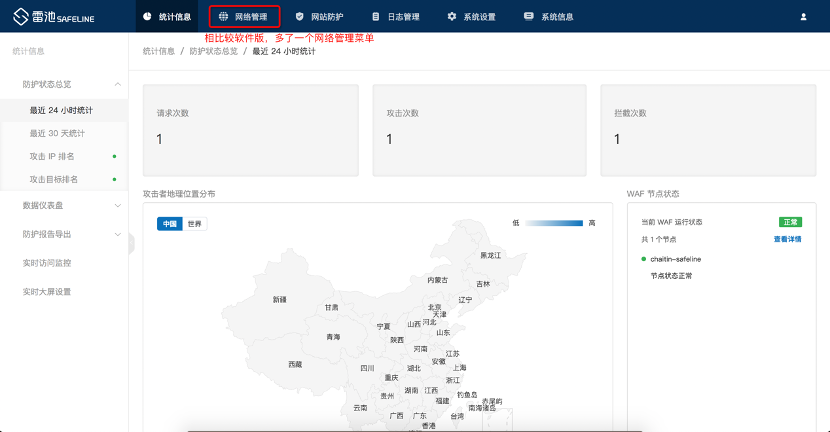This screenshot has height=432, width=830.
Task: Select 攻击 IP 排名 in sidebar
Action: pos(52,156)
